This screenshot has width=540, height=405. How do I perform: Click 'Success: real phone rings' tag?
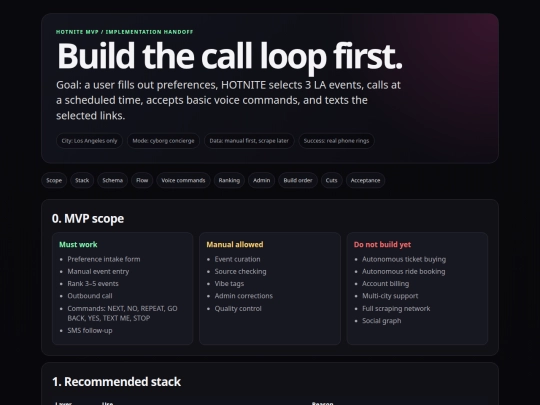coord(336,141)
